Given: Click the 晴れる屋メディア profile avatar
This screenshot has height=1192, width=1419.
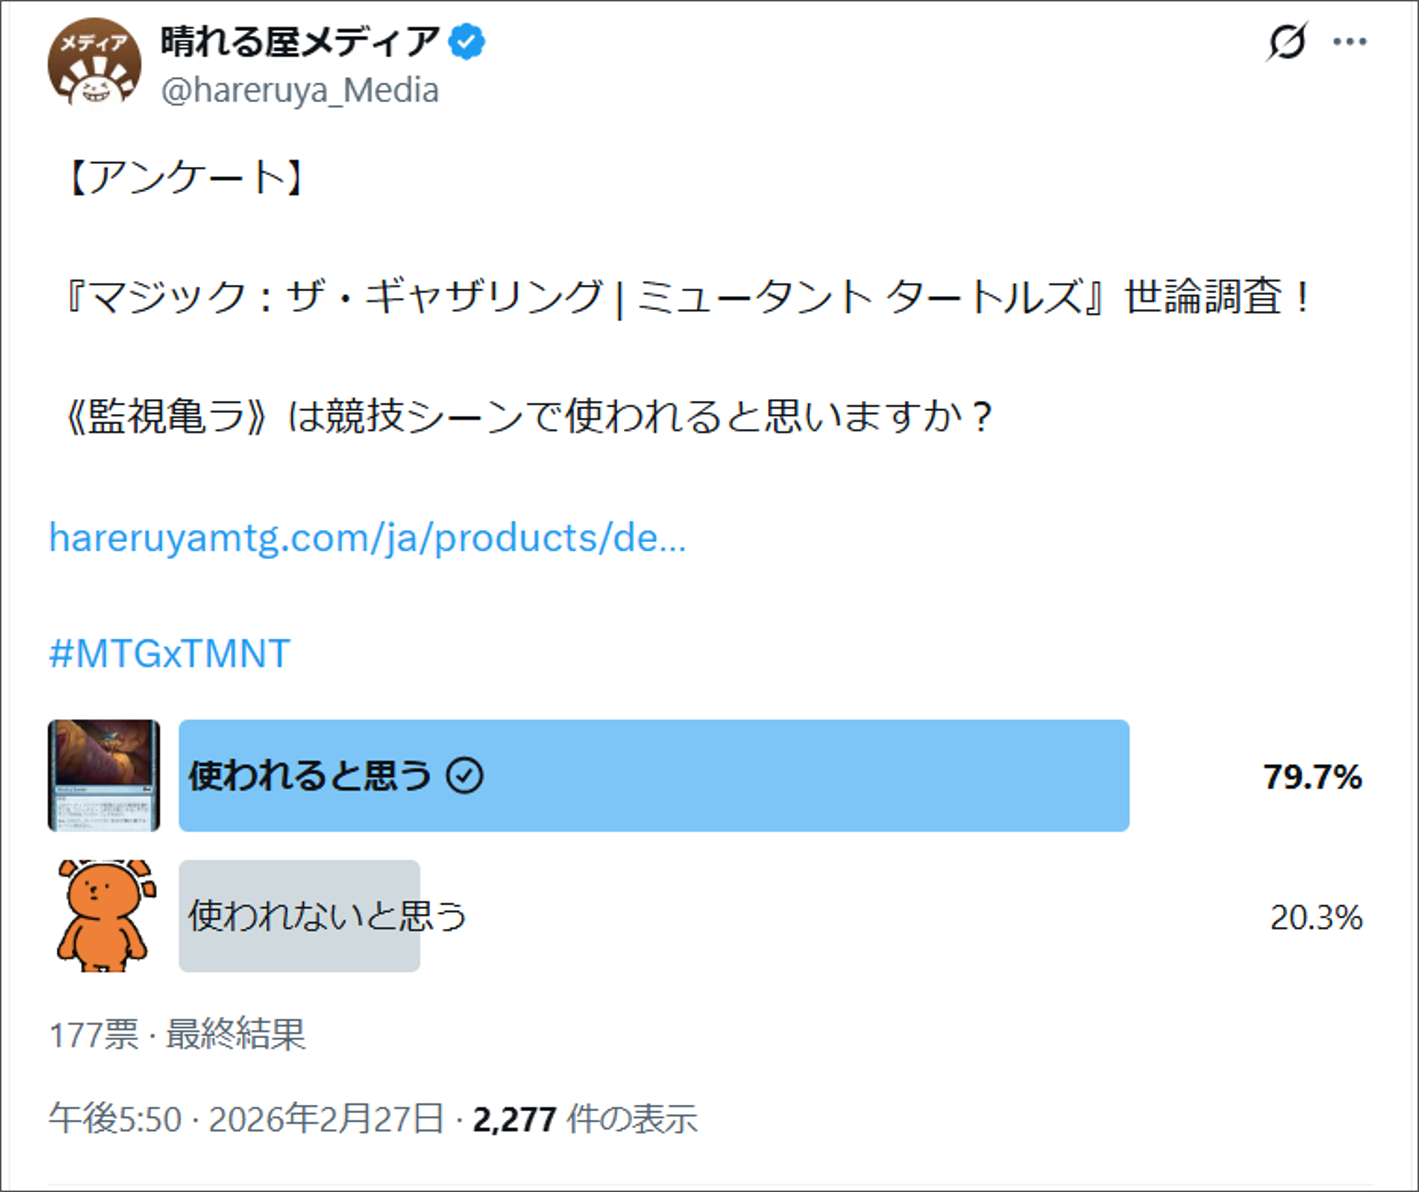Looking at the screenshot, I should pyautogui.click(x=94, y=63).
